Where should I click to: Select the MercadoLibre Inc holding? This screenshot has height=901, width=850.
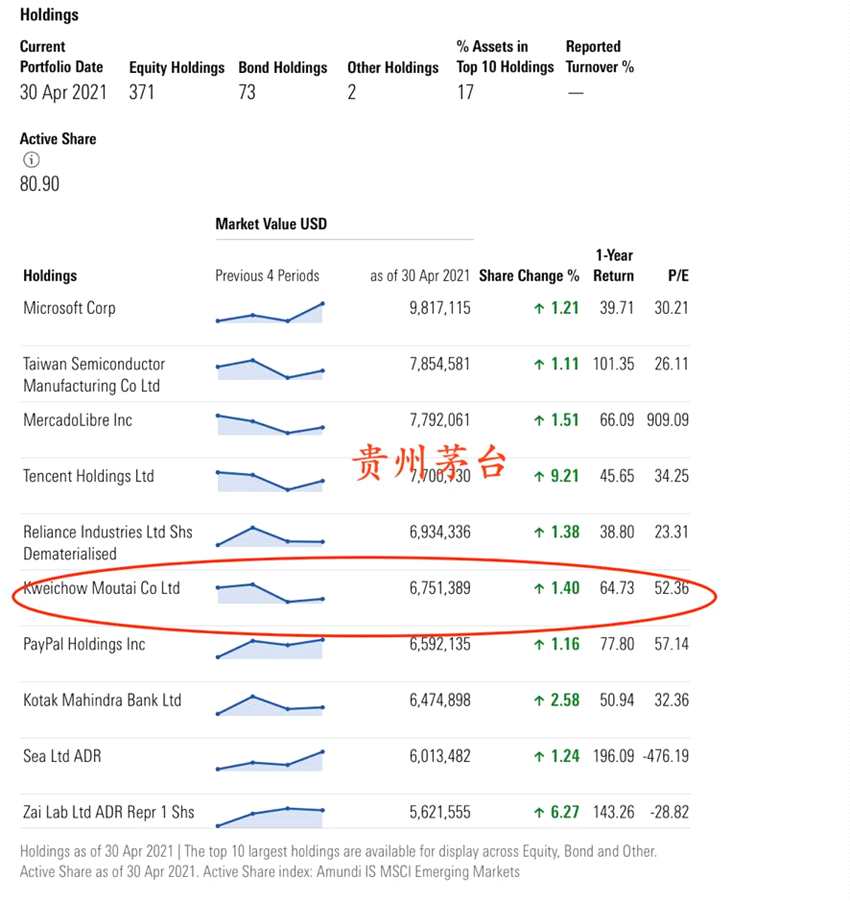(x=78, y=420)
